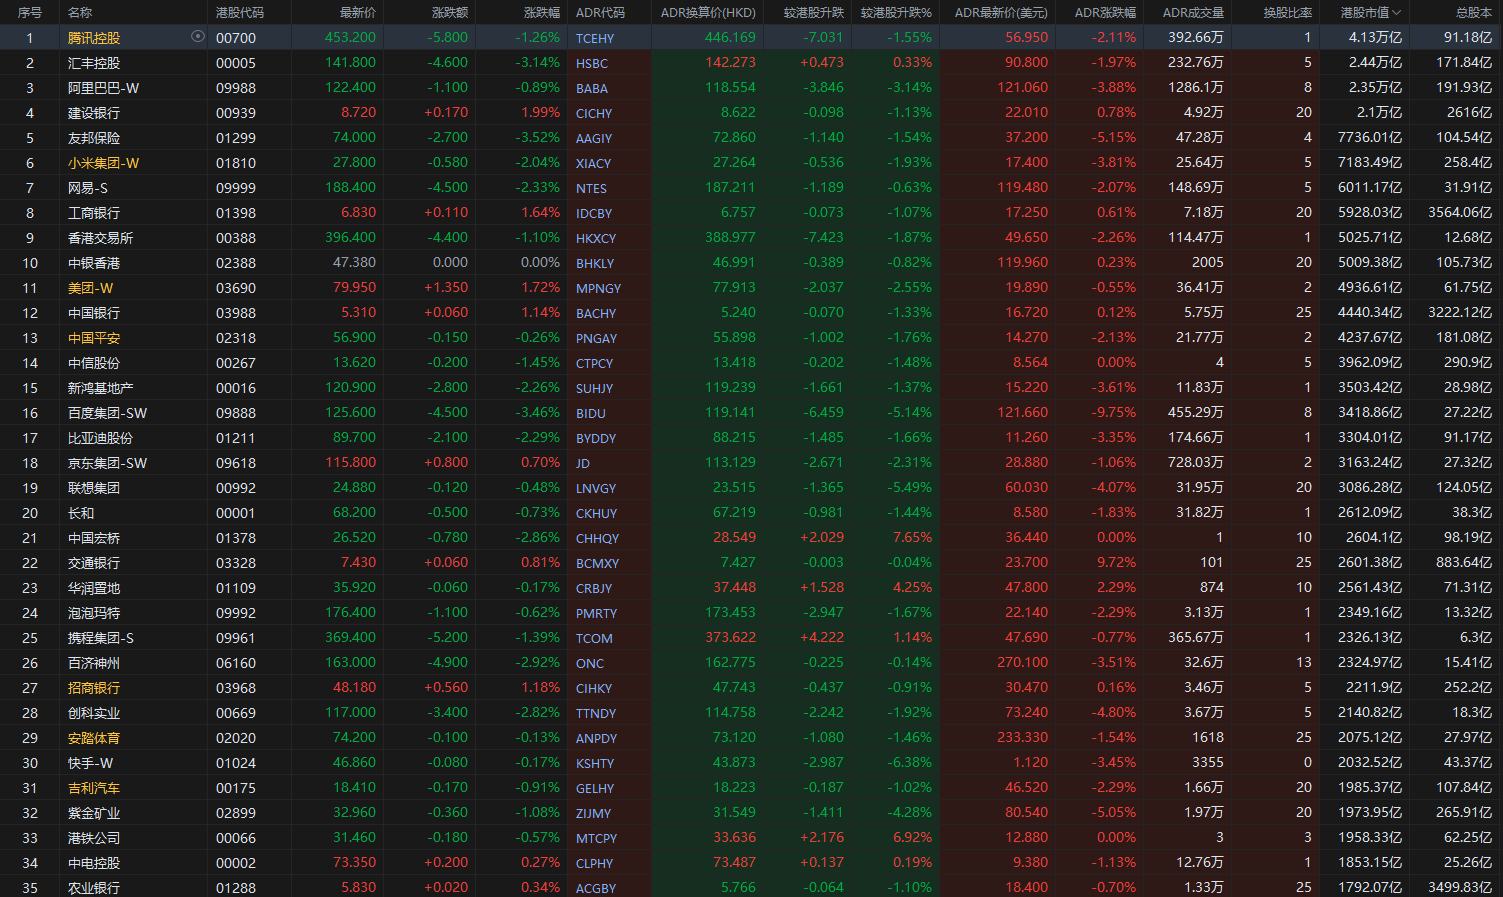Click the 名称 column header
This screenshot has width=1503, height=897.
[x=80, y=12]
